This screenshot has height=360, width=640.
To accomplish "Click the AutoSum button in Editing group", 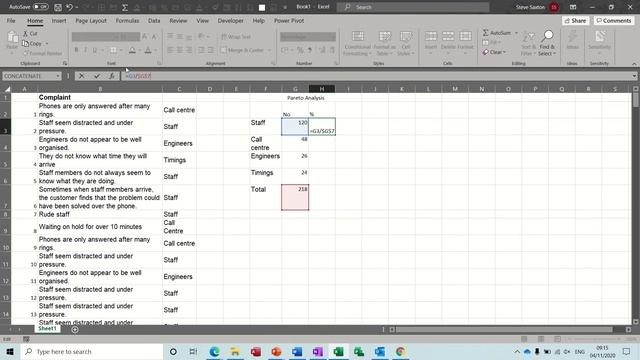I will (497, 33).
